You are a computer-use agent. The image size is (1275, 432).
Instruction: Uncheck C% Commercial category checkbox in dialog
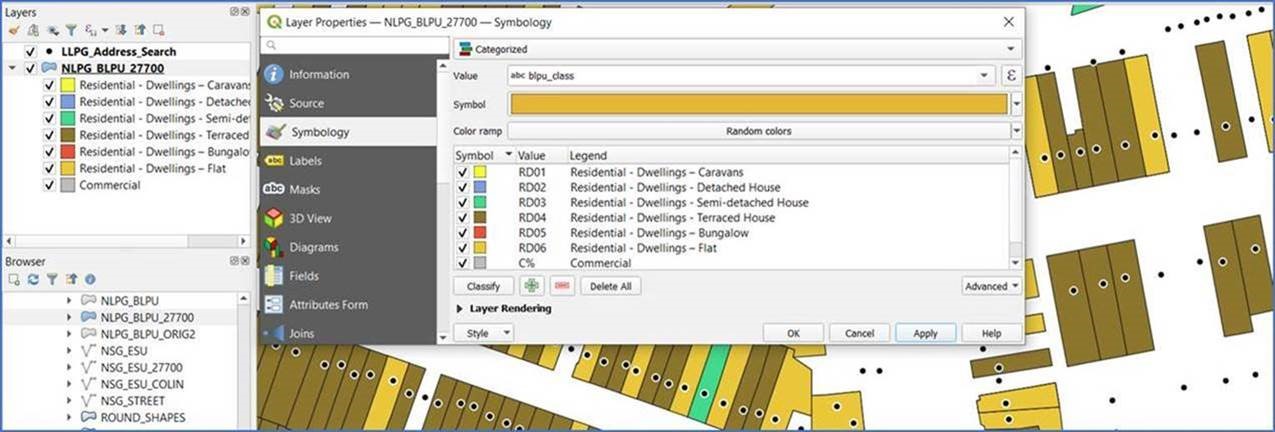point(462,263)
